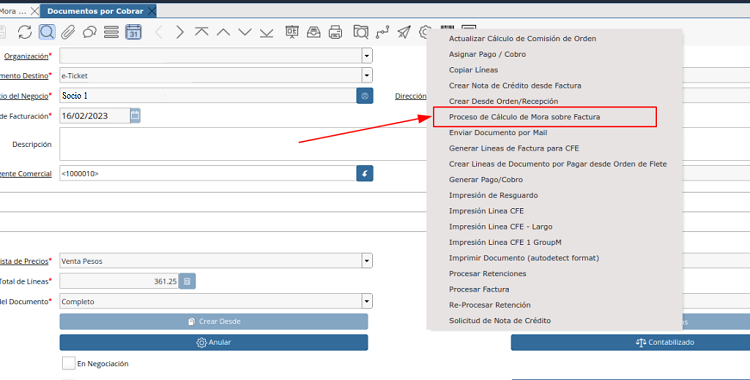Open the record lookup magnifier icon

click(x=47, y=32)
